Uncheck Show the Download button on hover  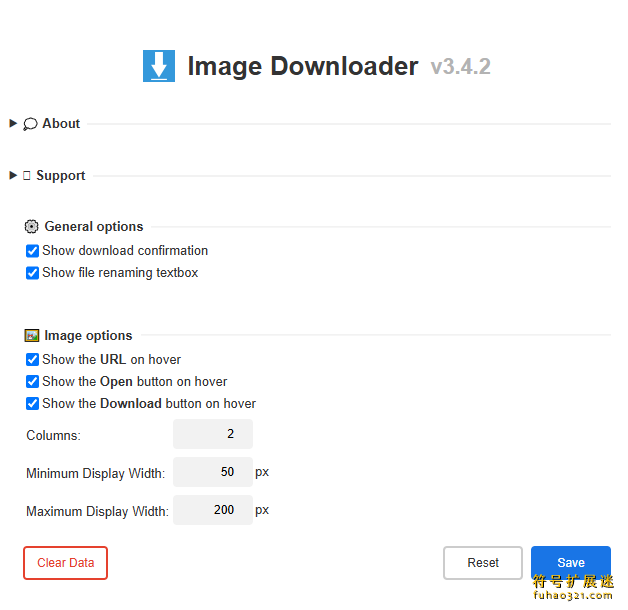tap(32, 404)
